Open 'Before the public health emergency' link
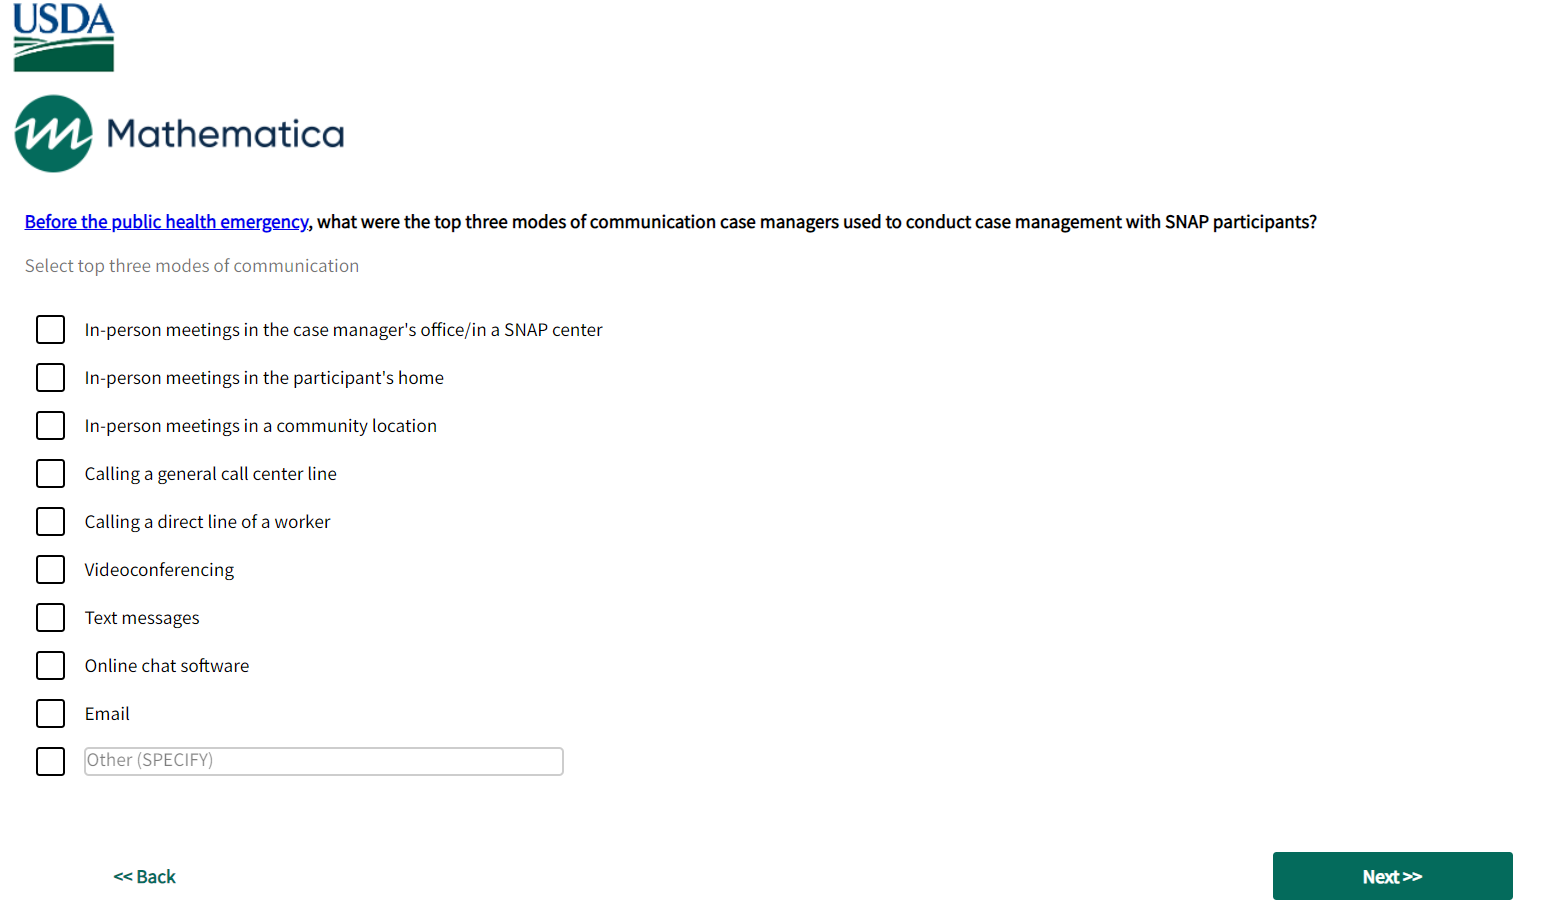Viewport: 1563px width, 900px height. tap(166, 222)
